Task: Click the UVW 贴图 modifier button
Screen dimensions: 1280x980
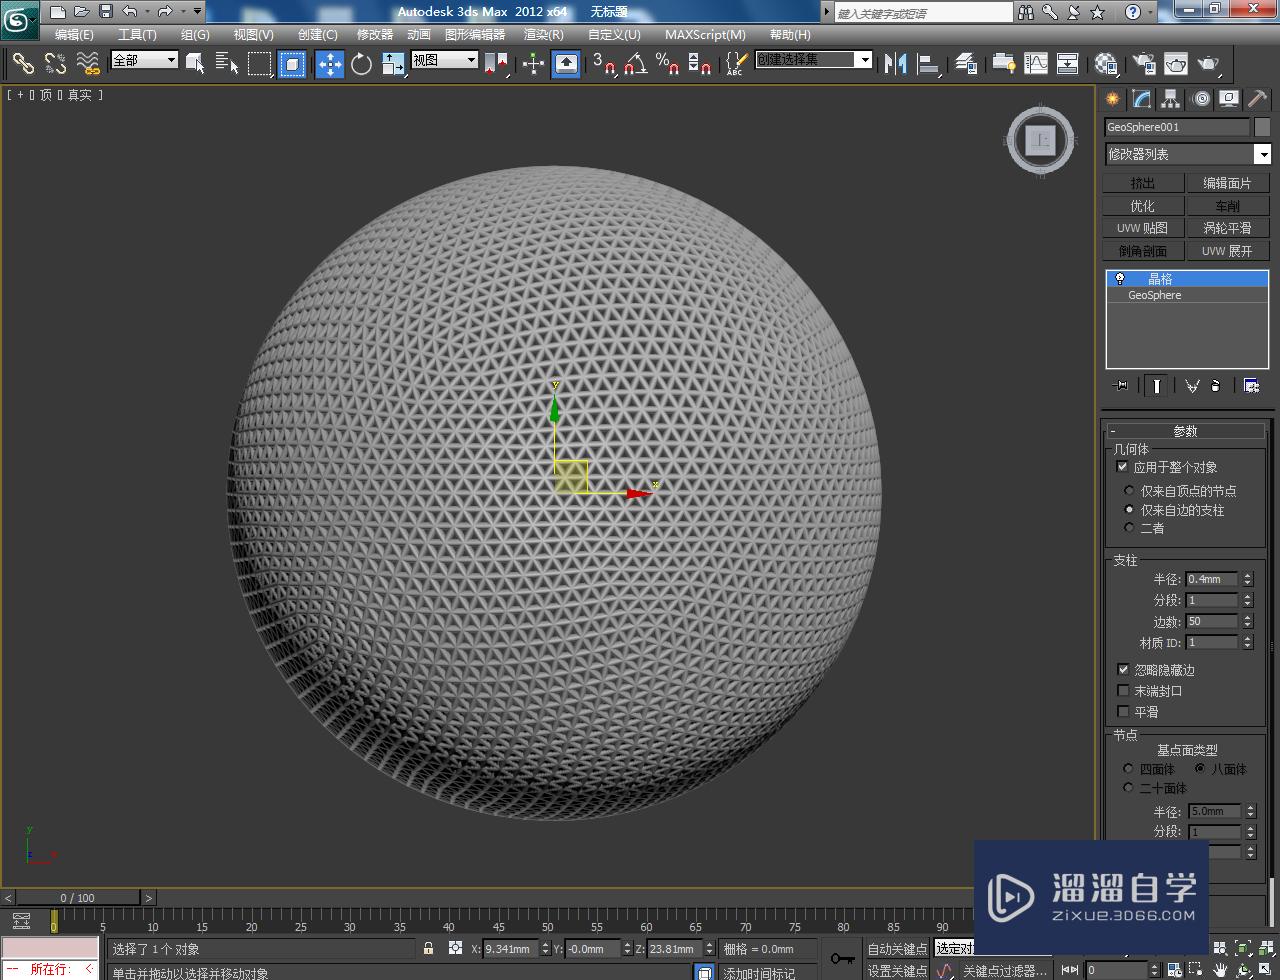Action: tap(1143, 228)
